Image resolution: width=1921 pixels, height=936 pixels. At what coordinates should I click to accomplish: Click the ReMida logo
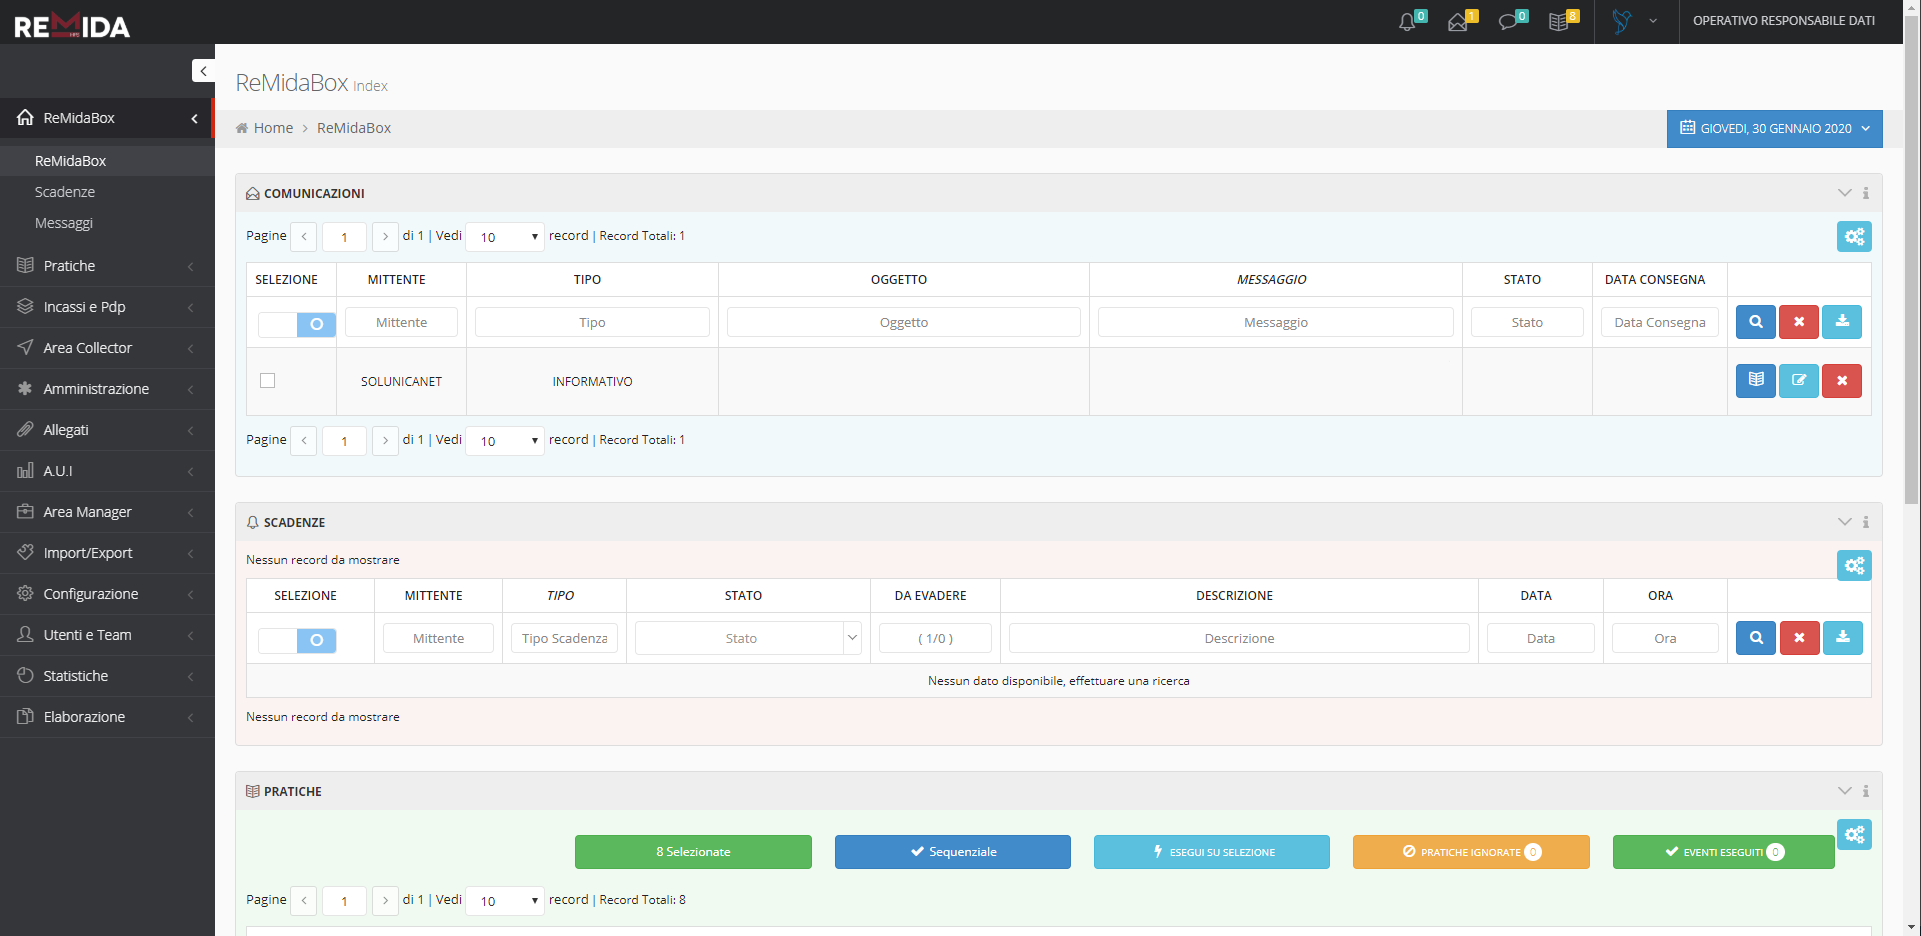pos(72,24)
